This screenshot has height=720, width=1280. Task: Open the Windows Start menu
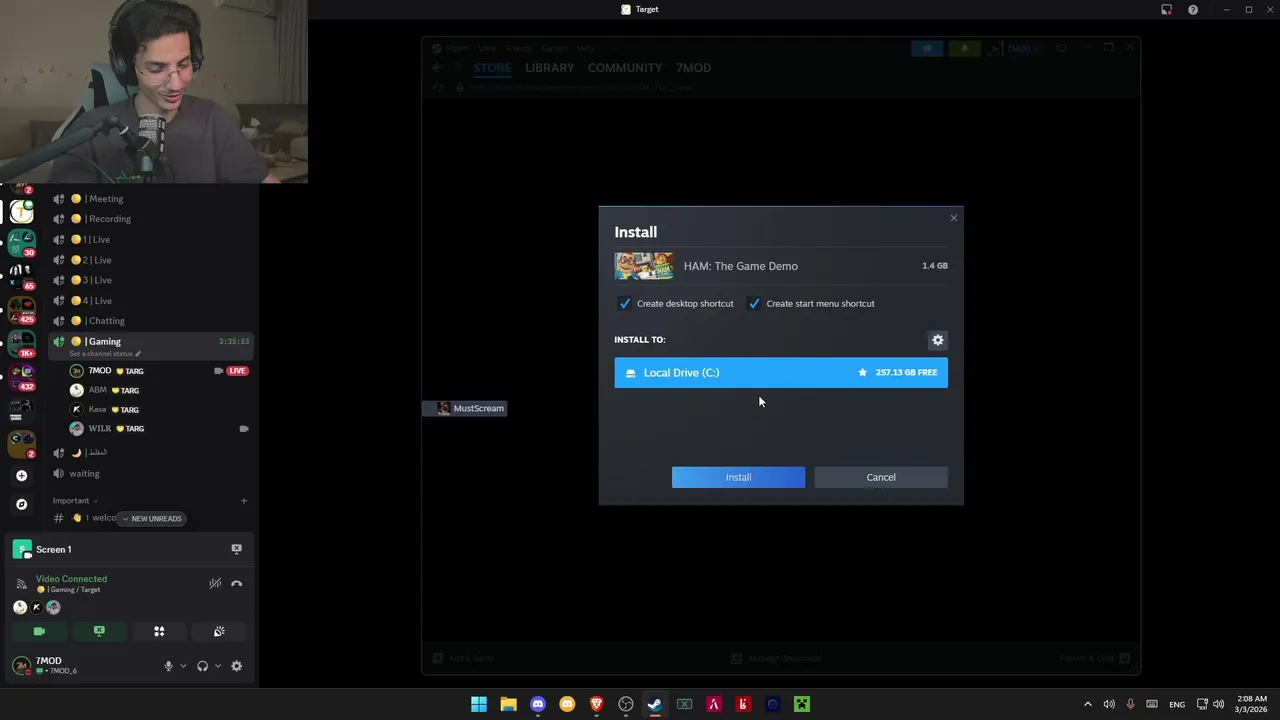[x=479, y=704]
